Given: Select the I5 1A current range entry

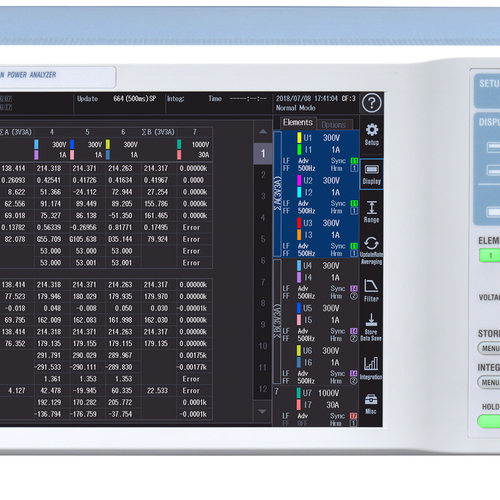Looking at the screenshot, I should [x=319, y=320].
